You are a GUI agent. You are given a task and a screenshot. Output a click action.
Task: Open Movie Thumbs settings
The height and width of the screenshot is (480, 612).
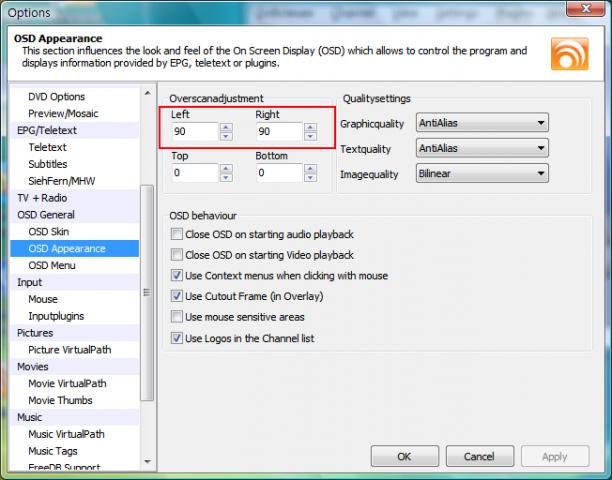pos(60,400)
